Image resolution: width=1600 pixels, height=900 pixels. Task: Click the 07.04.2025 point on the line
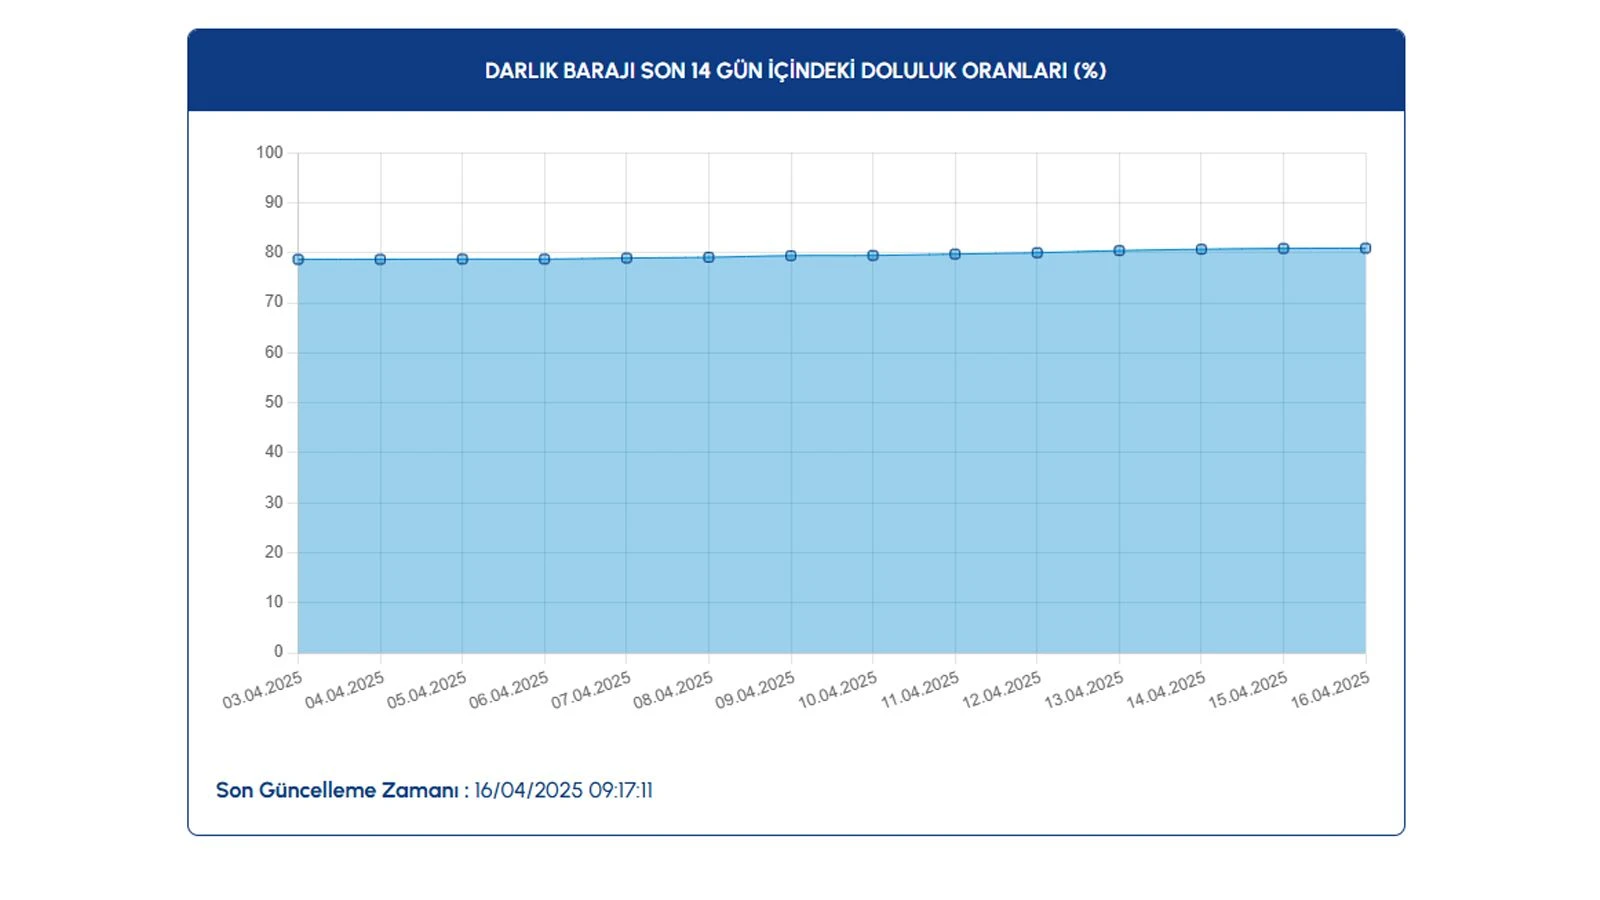627,259
